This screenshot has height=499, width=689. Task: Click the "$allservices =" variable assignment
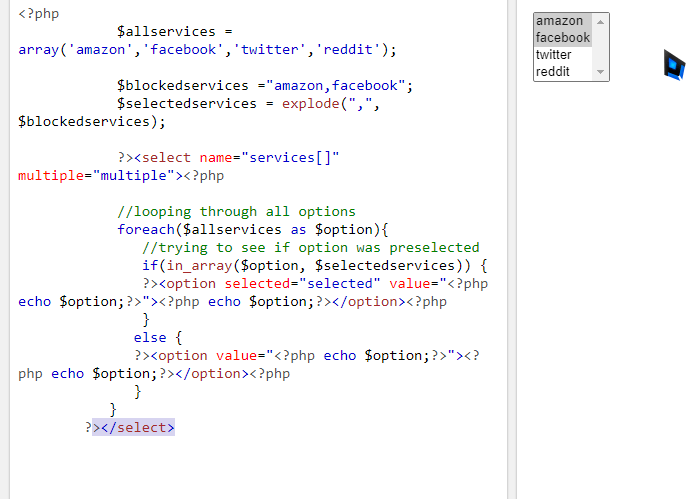point(174,32)
